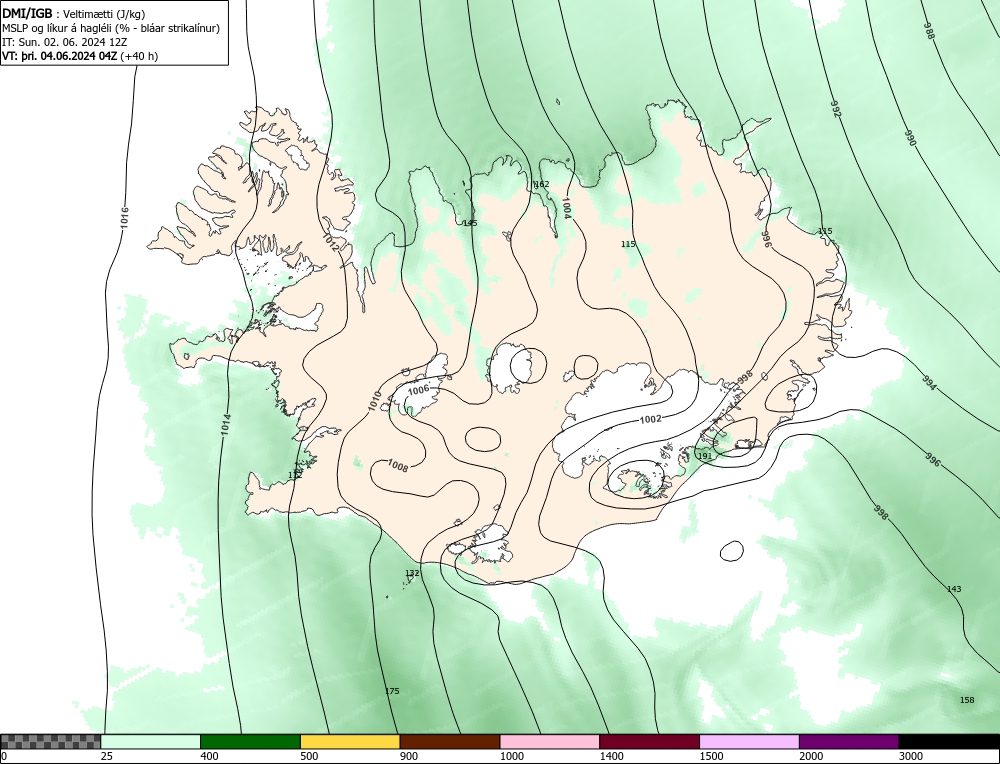
Task: Click the black legend swatch above 3000
Action: (949, 741)
